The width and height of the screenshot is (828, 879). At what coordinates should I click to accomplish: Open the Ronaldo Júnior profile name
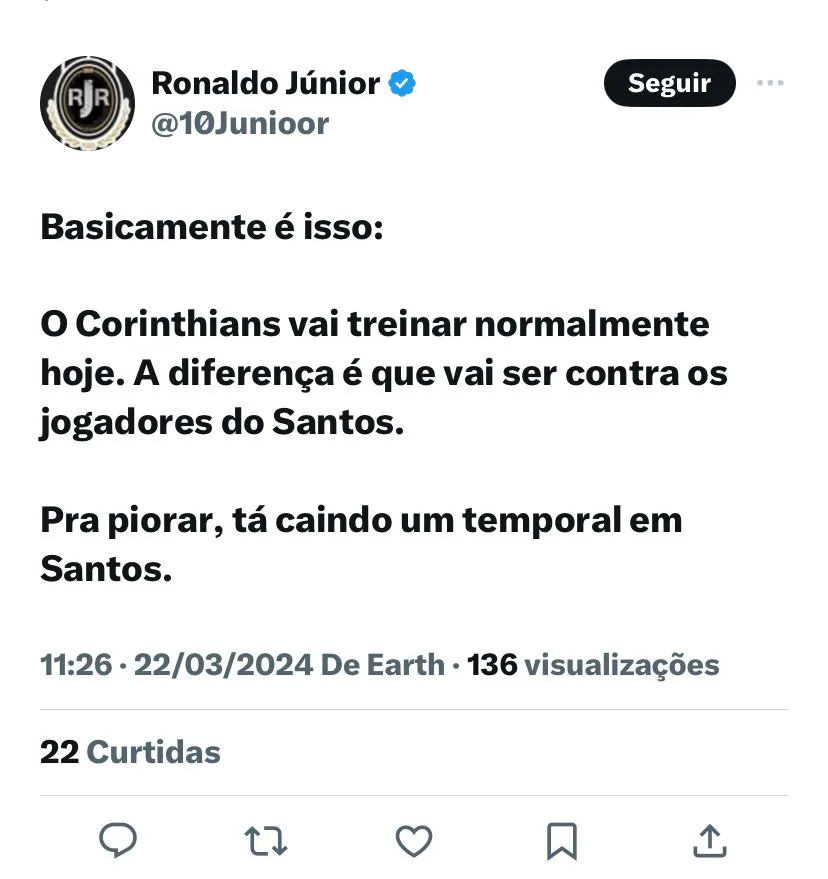tap(265, 84)
